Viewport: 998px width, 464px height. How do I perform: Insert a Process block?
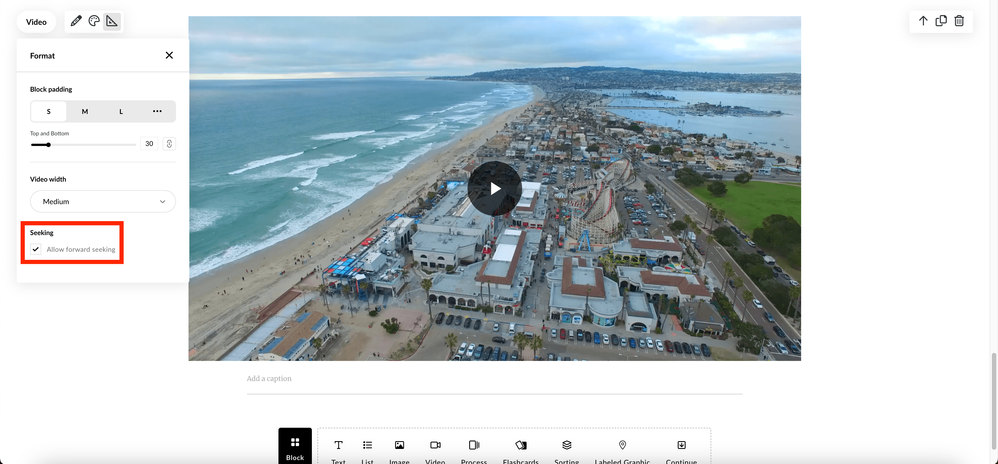[474, 450]
